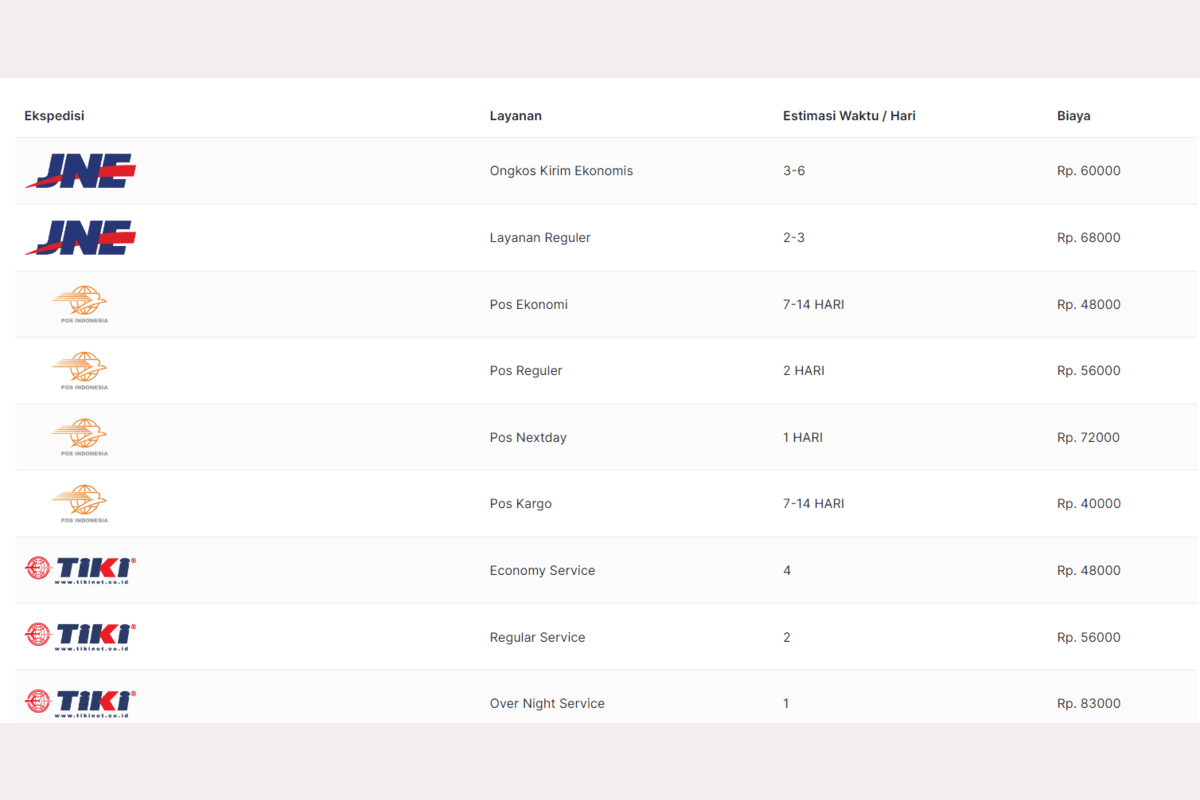The width and height of the screenshot is (1200, 800).
Task: Click the Ekspedisi column header
Action: click(x=54, y=116)
